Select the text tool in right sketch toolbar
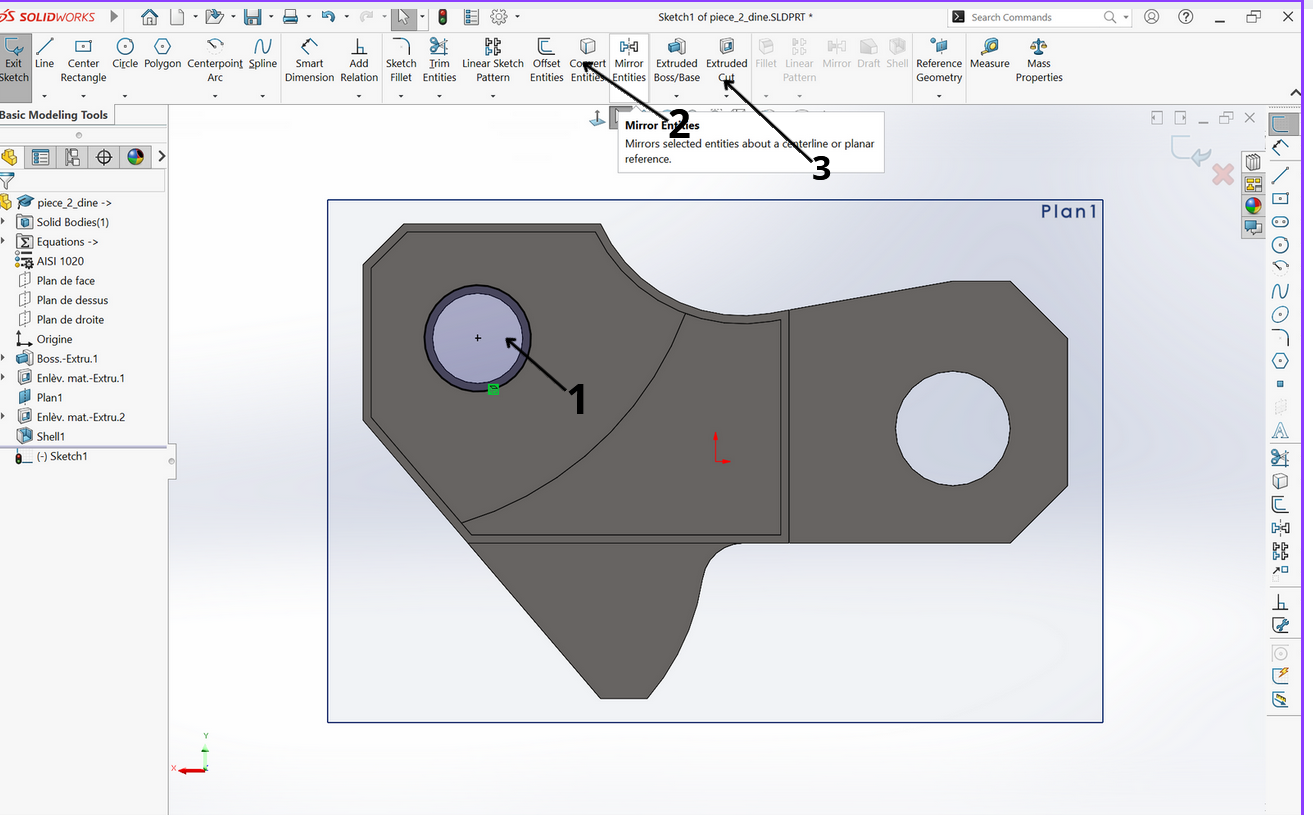This screenshot has height=815, width=1313. tap(1280, 432)
